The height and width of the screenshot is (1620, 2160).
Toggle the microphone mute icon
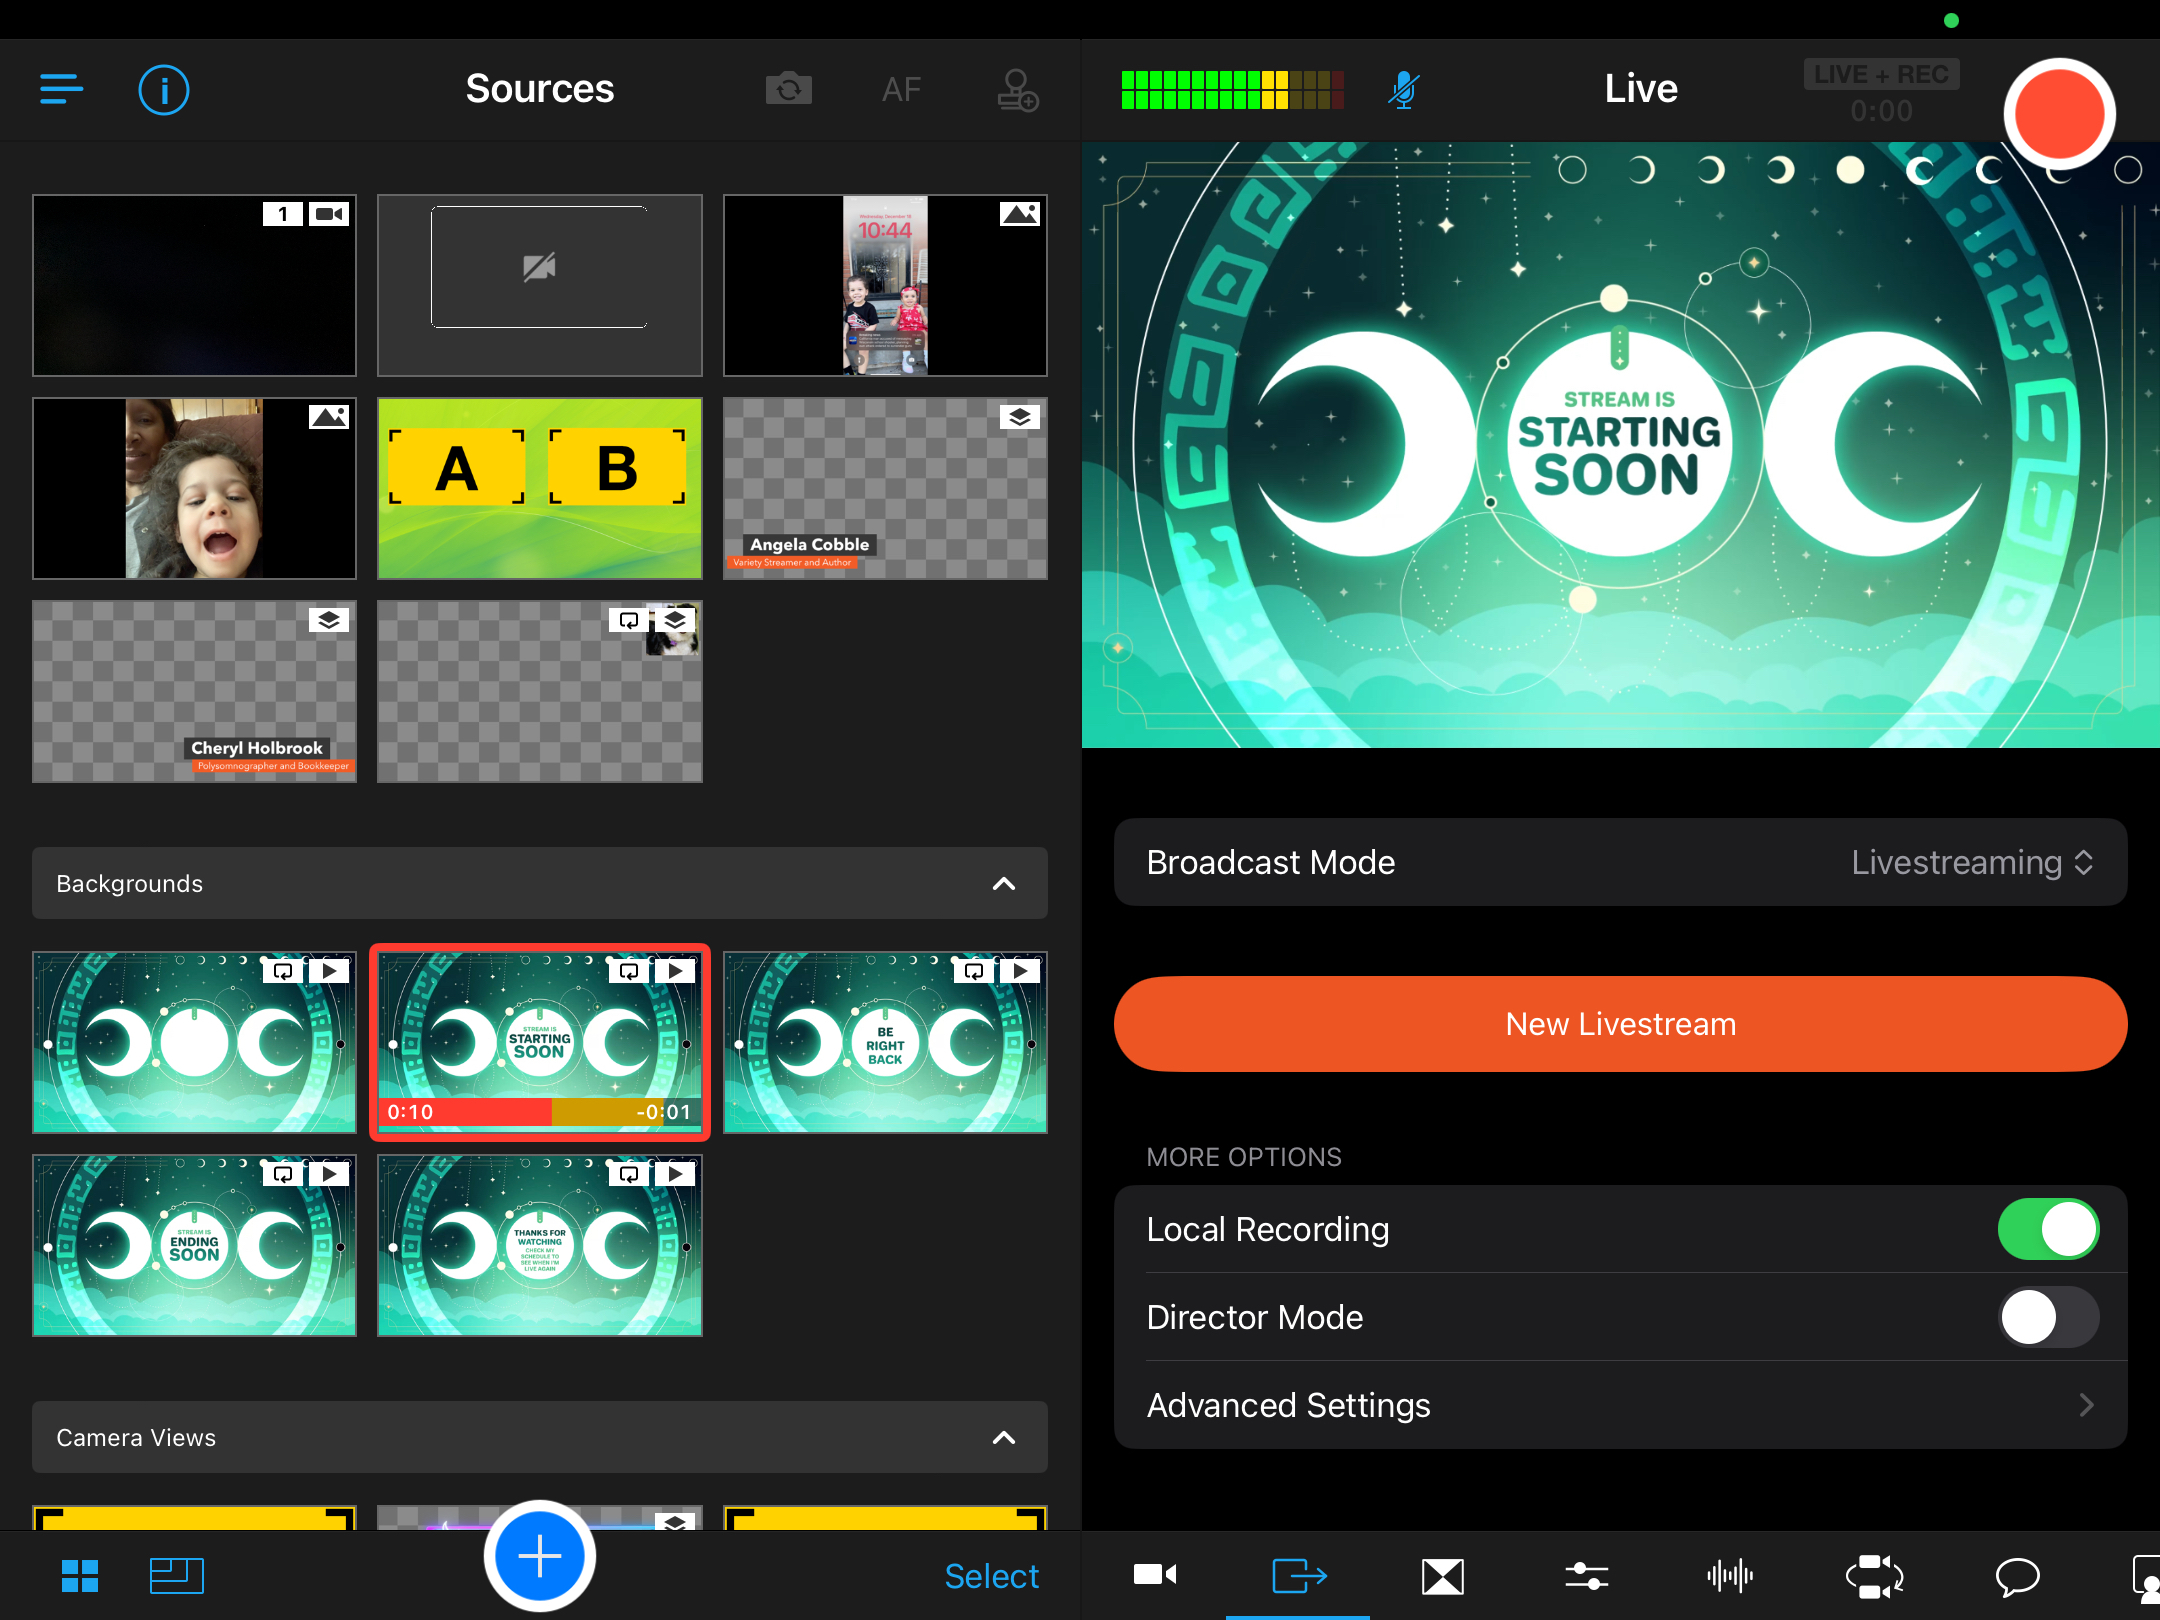point(1403,90)
